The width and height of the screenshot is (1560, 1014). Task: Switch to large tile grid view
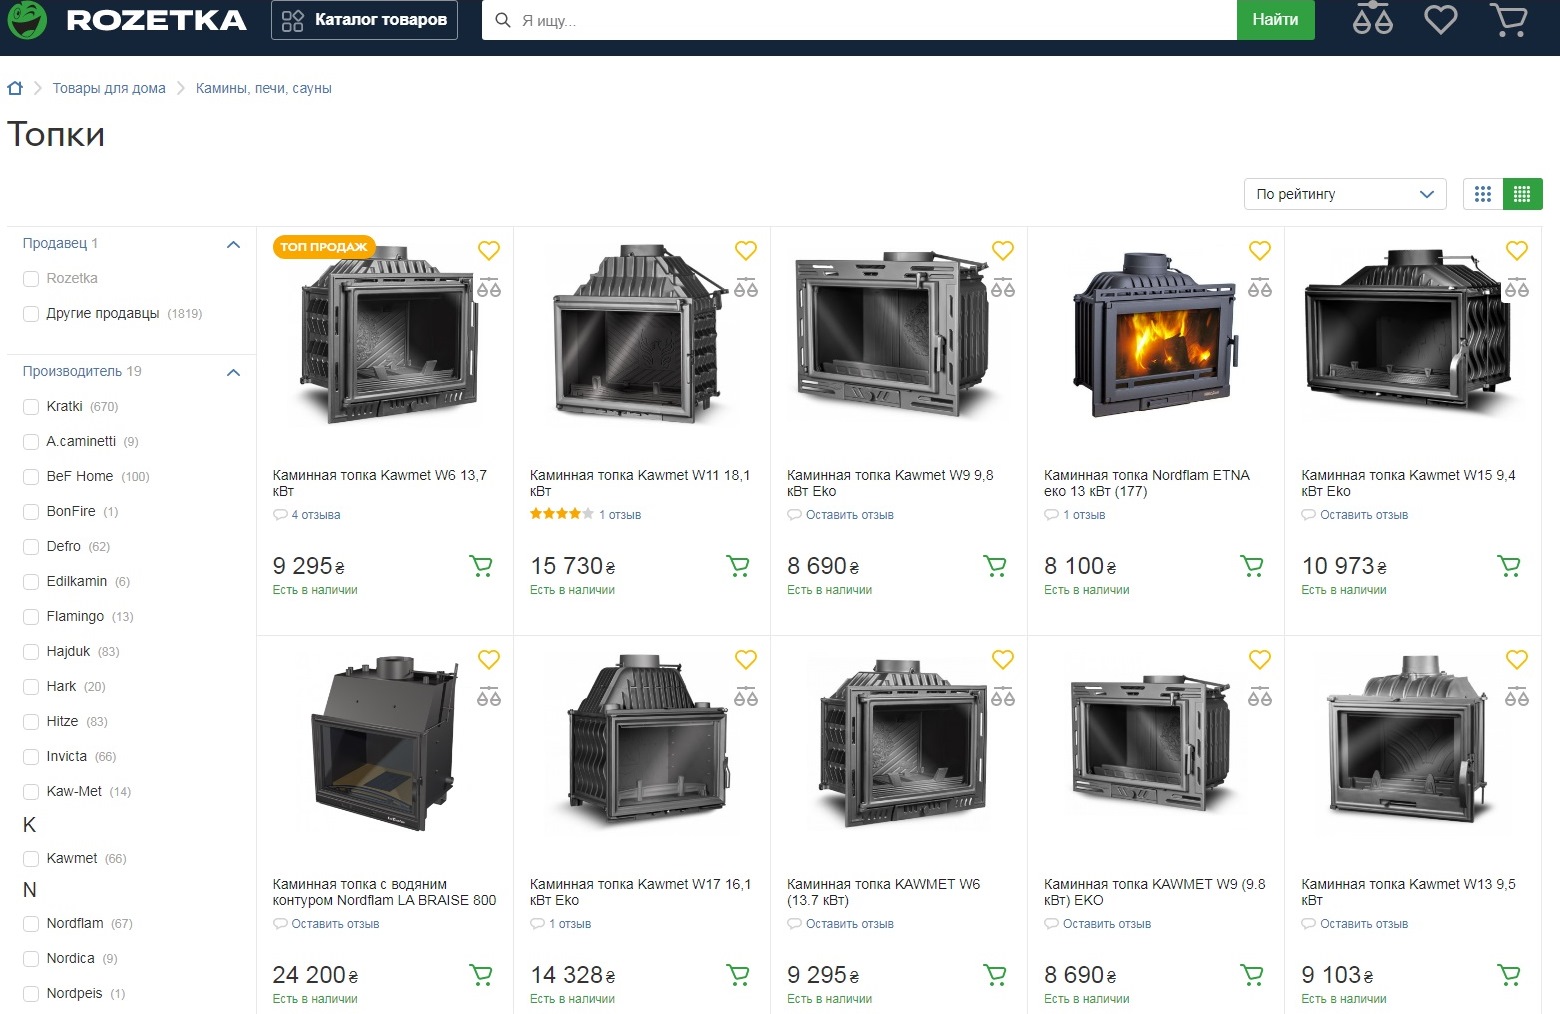[1483, 194]
